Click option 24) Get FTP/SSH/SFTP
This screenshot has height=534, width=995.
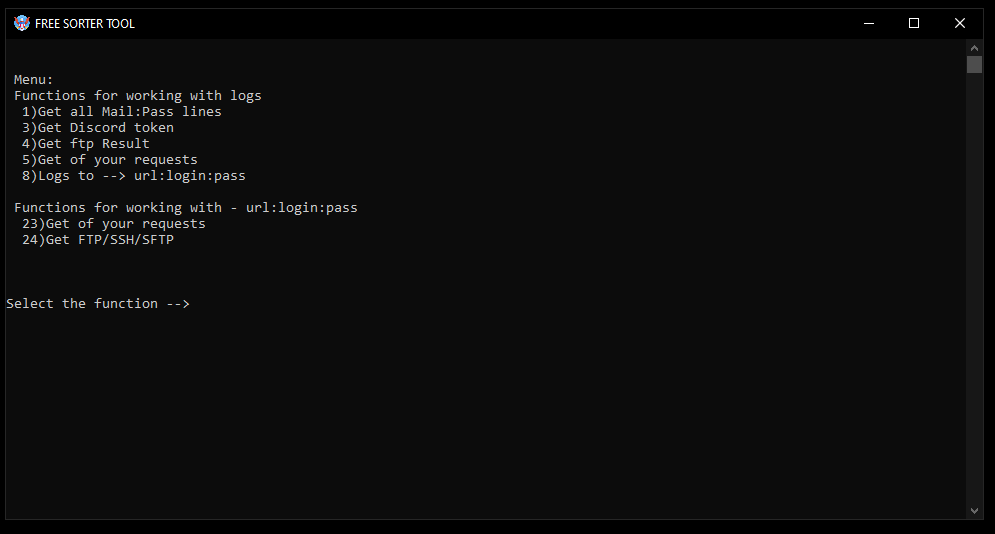(x=98, y=240)
